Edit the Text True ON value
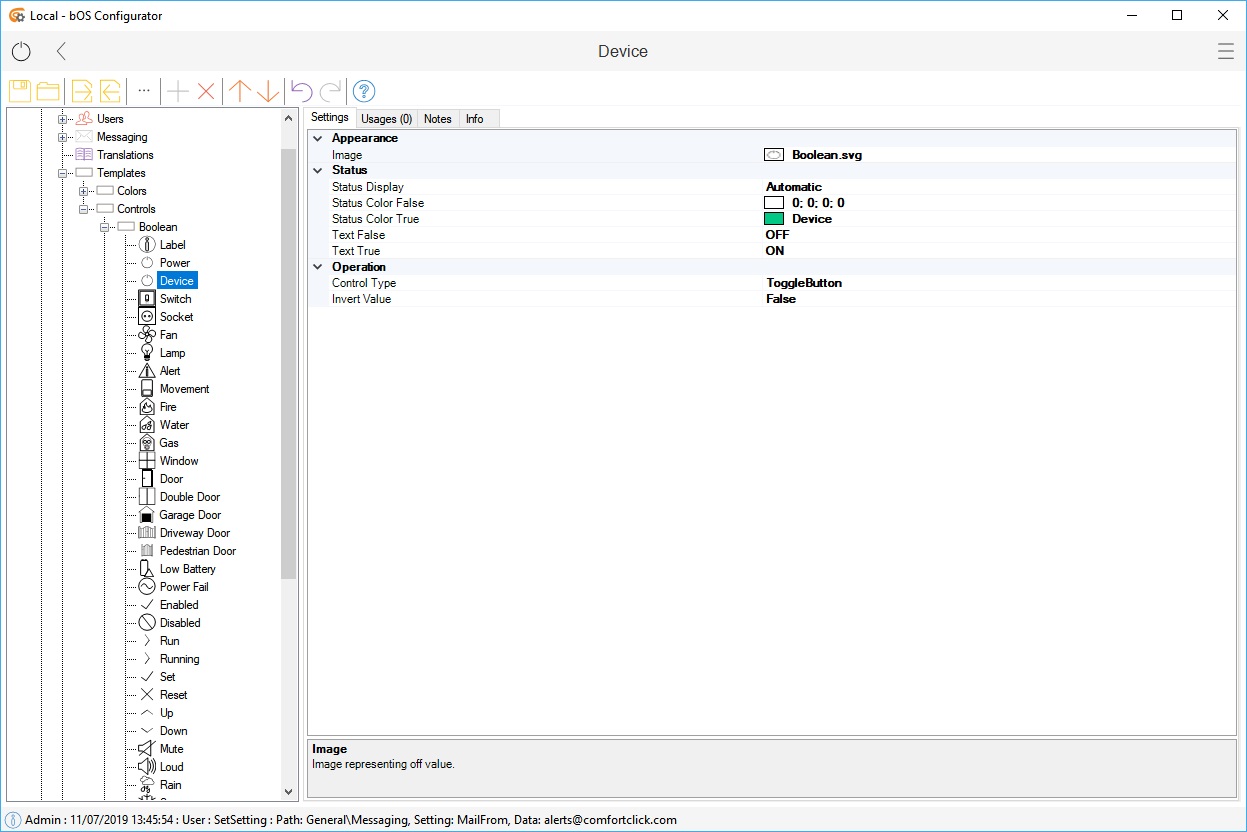This screenshot has width=1247, height=832. tap(775, 251)
